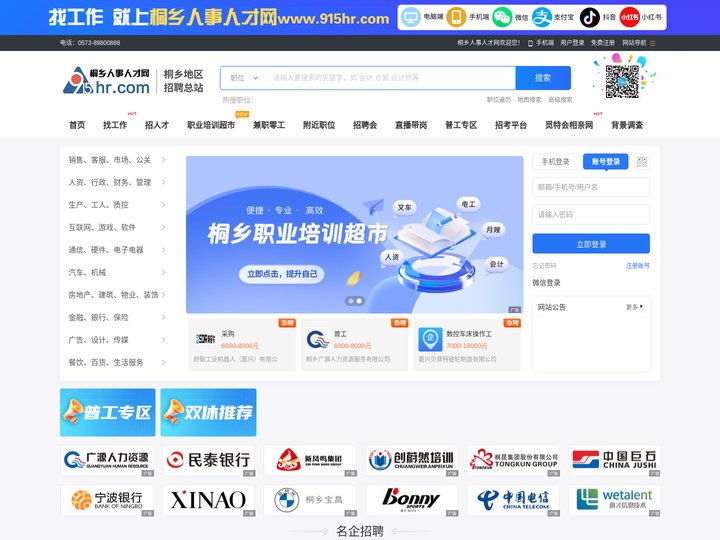This screenshot has width=720, height=540.
Task: Open the Douyin TikTok icon
Action: [x=590, y=17]
